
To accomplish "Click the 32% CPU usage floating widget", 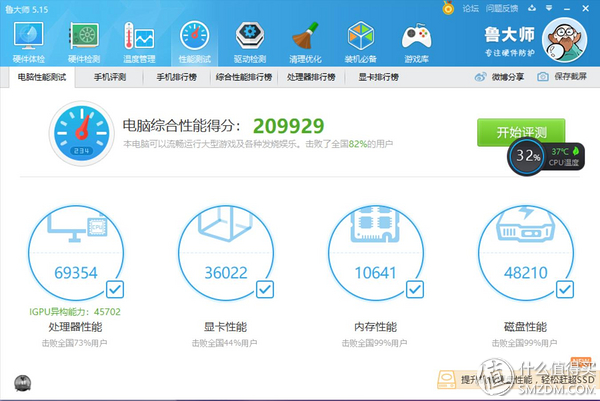I will click(527, 156).
